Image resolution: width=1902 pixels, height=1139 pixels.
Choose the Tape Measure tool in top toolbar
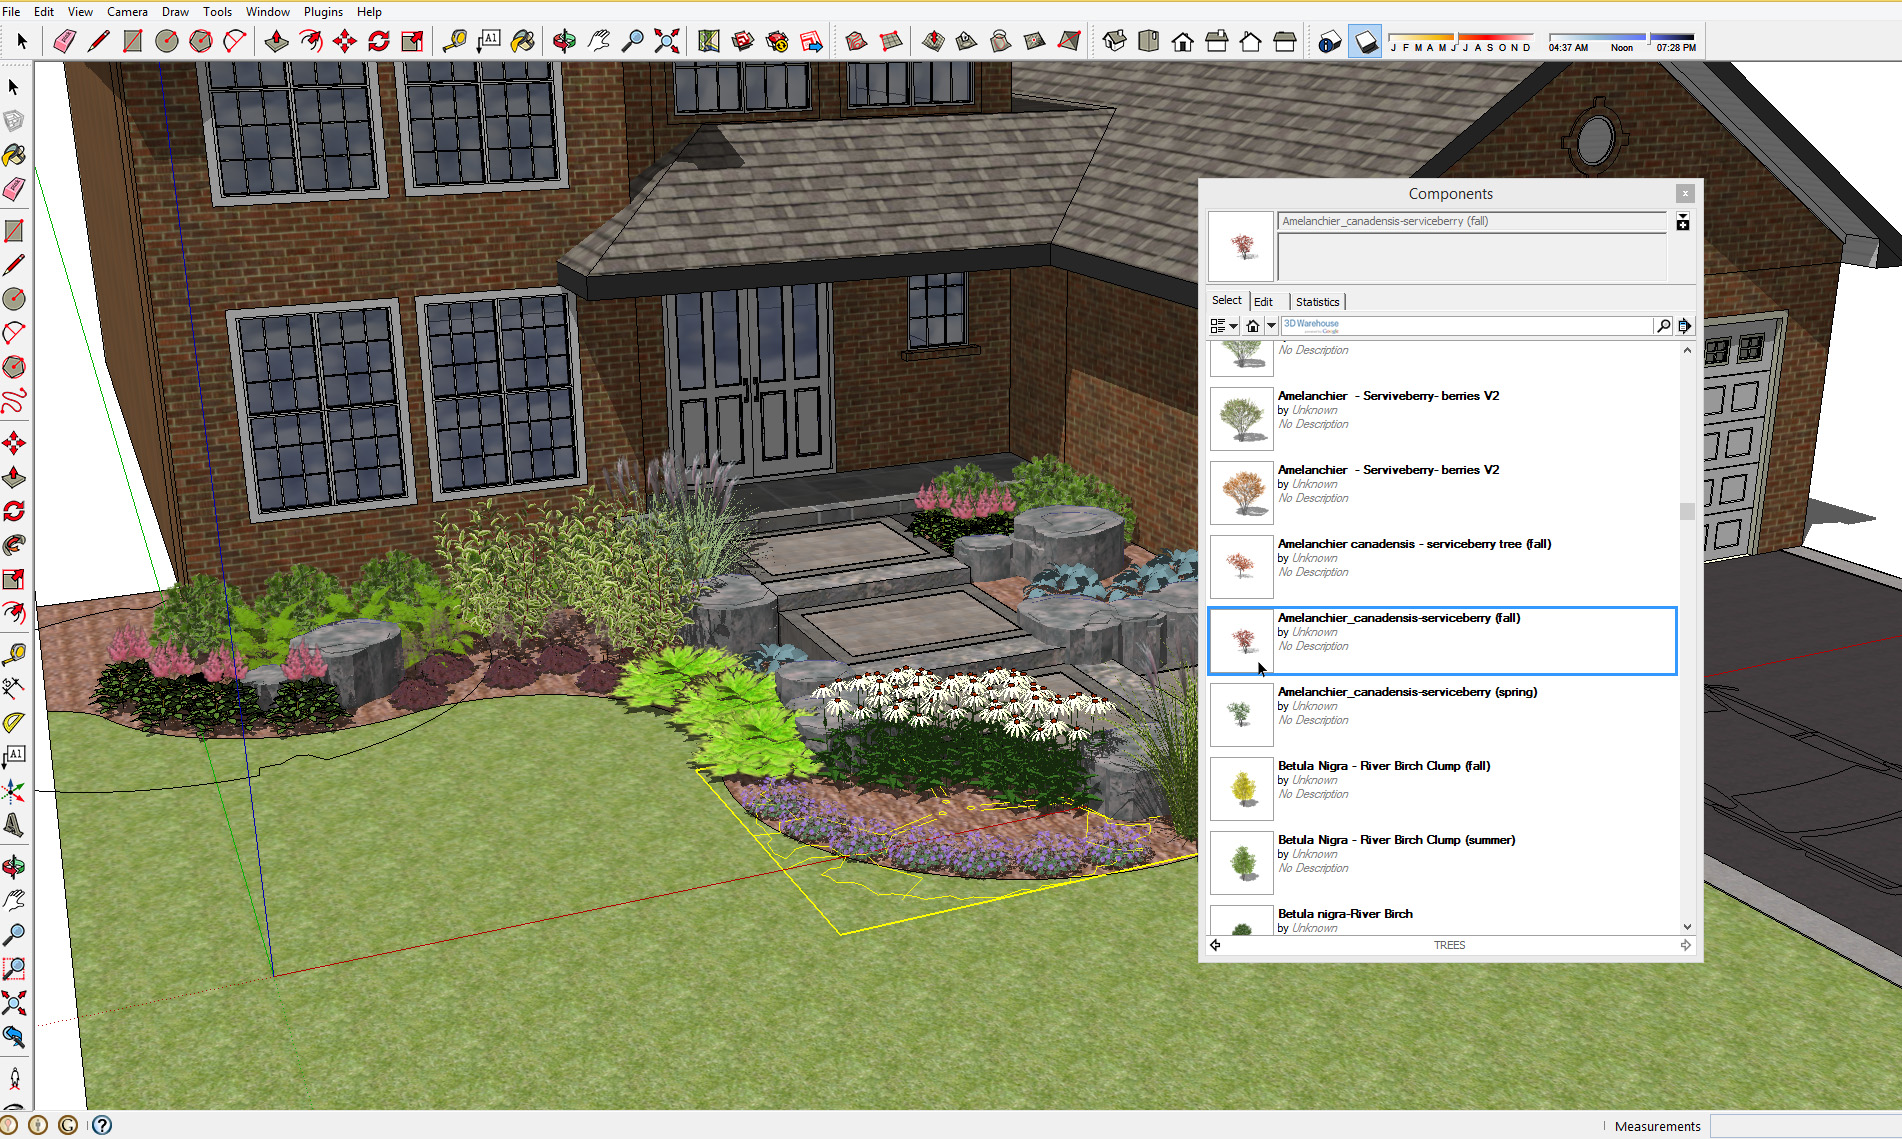tap(454, 41)
